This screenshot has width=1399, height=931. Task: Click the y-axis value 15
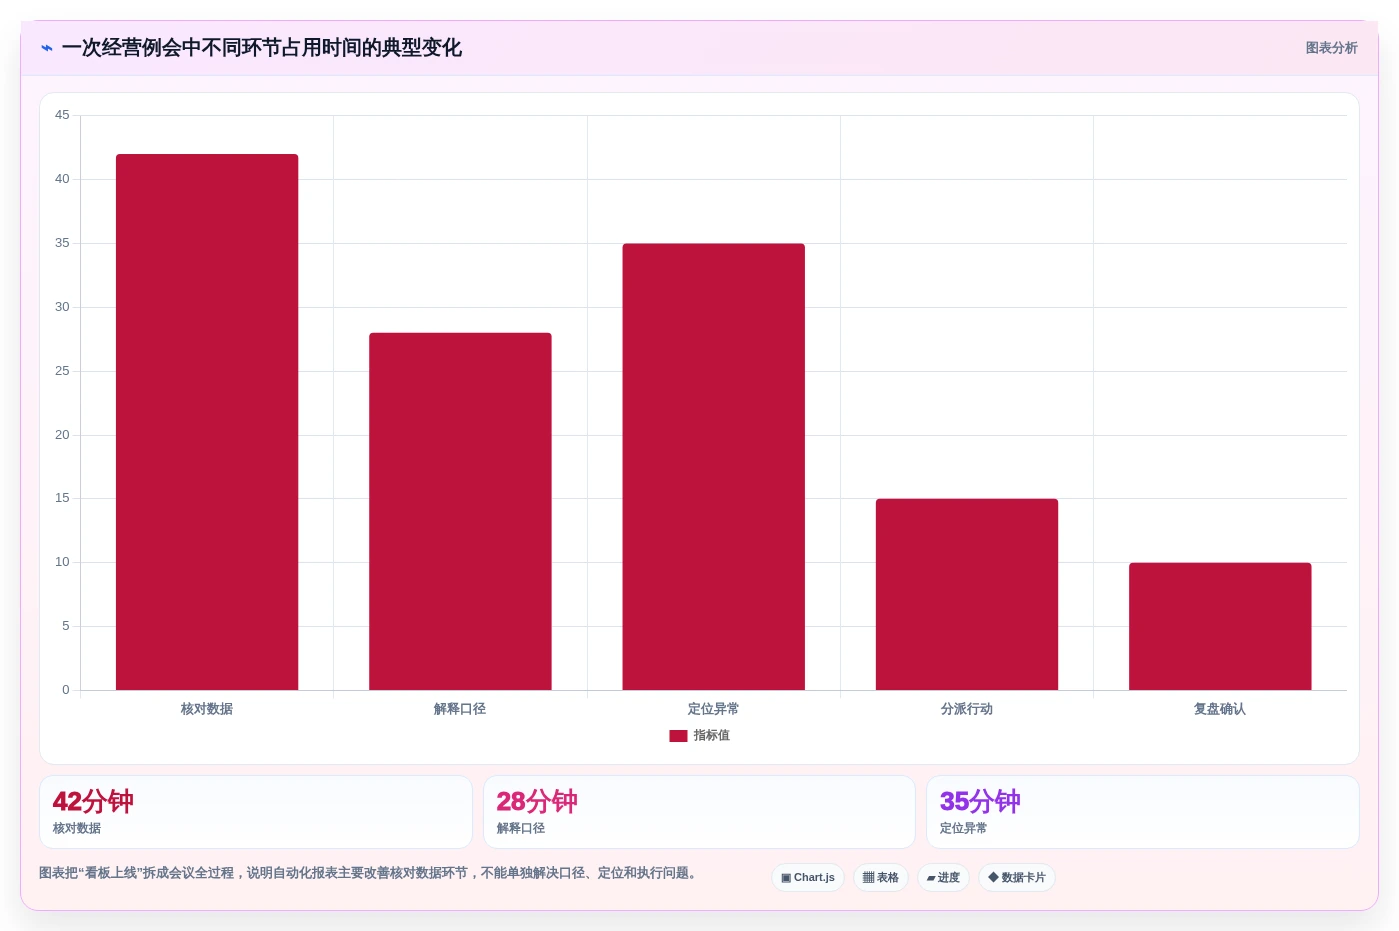click(62, 498)
